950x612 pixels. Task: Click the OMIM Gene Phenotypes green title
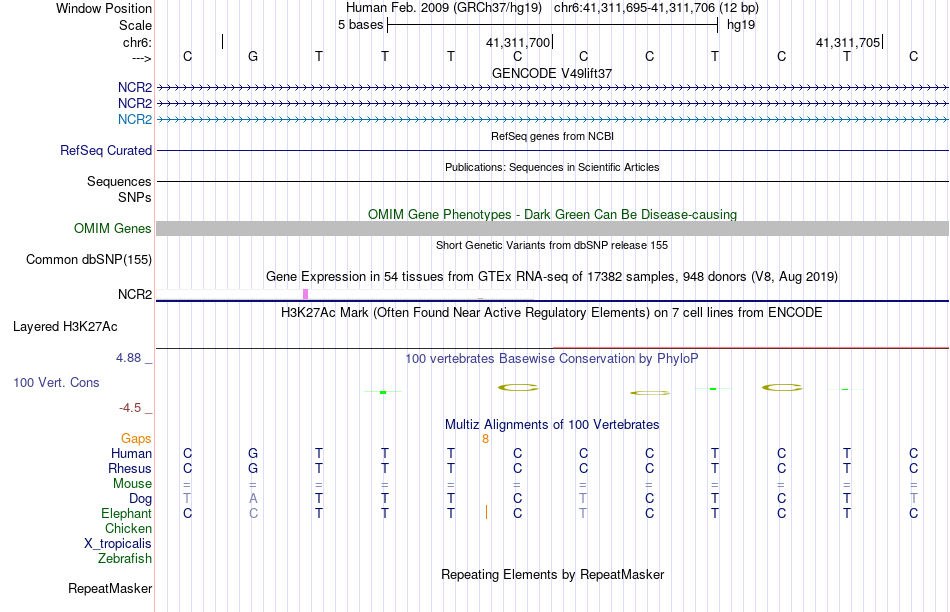(553, 215)
